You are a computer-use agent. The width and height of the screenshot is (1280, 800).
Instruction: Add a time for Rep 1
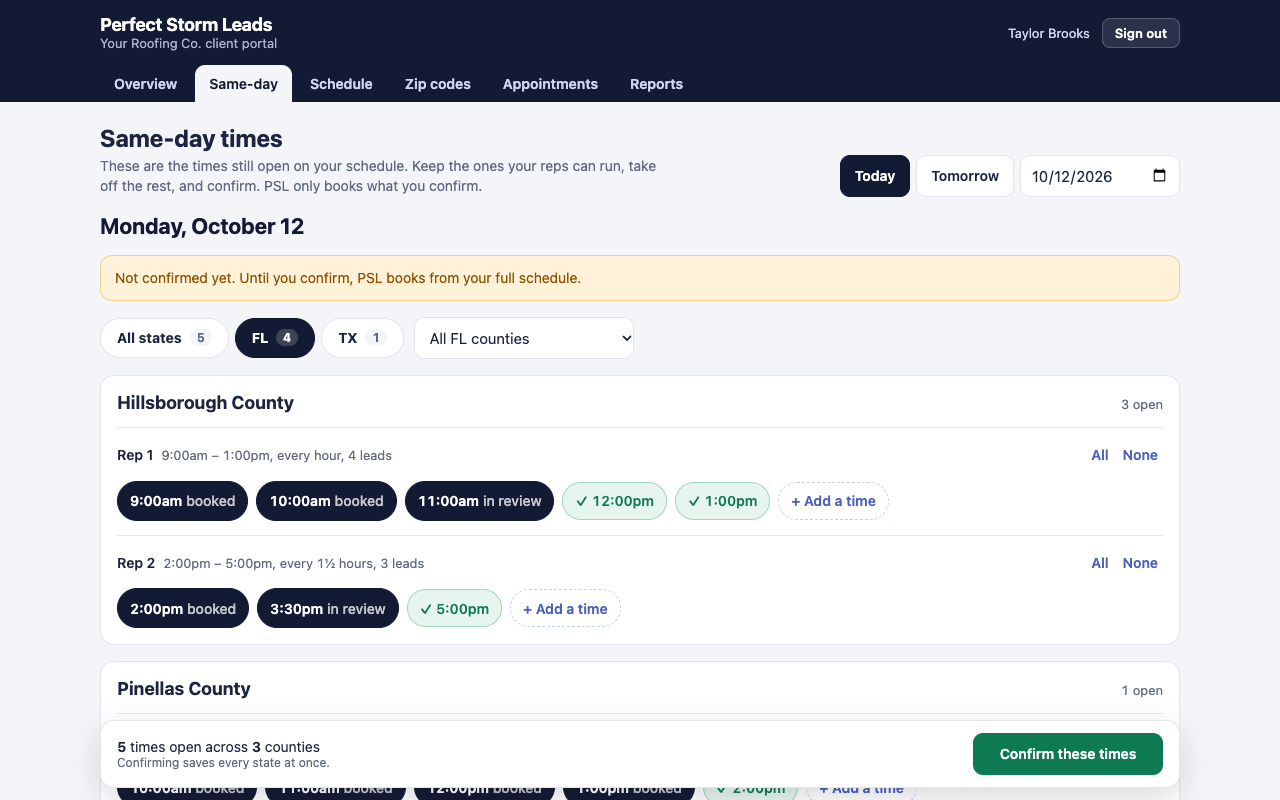pos(833,501)
